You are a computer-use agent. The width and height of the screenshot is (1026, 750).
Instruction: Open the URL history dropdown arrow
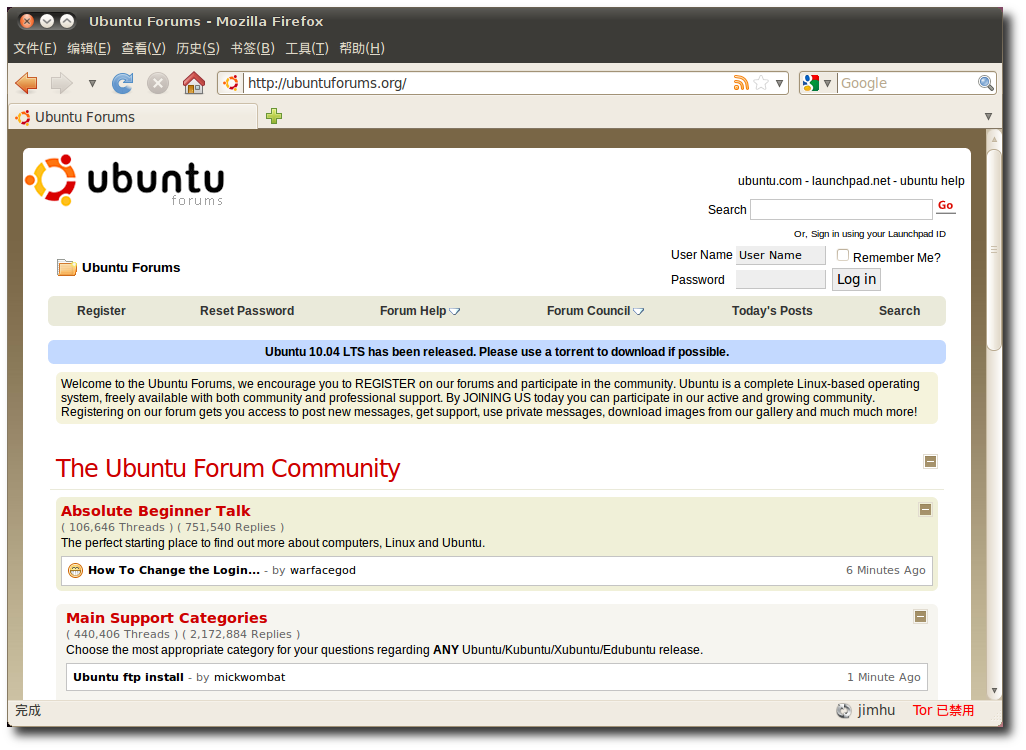[x=779, y=83]
